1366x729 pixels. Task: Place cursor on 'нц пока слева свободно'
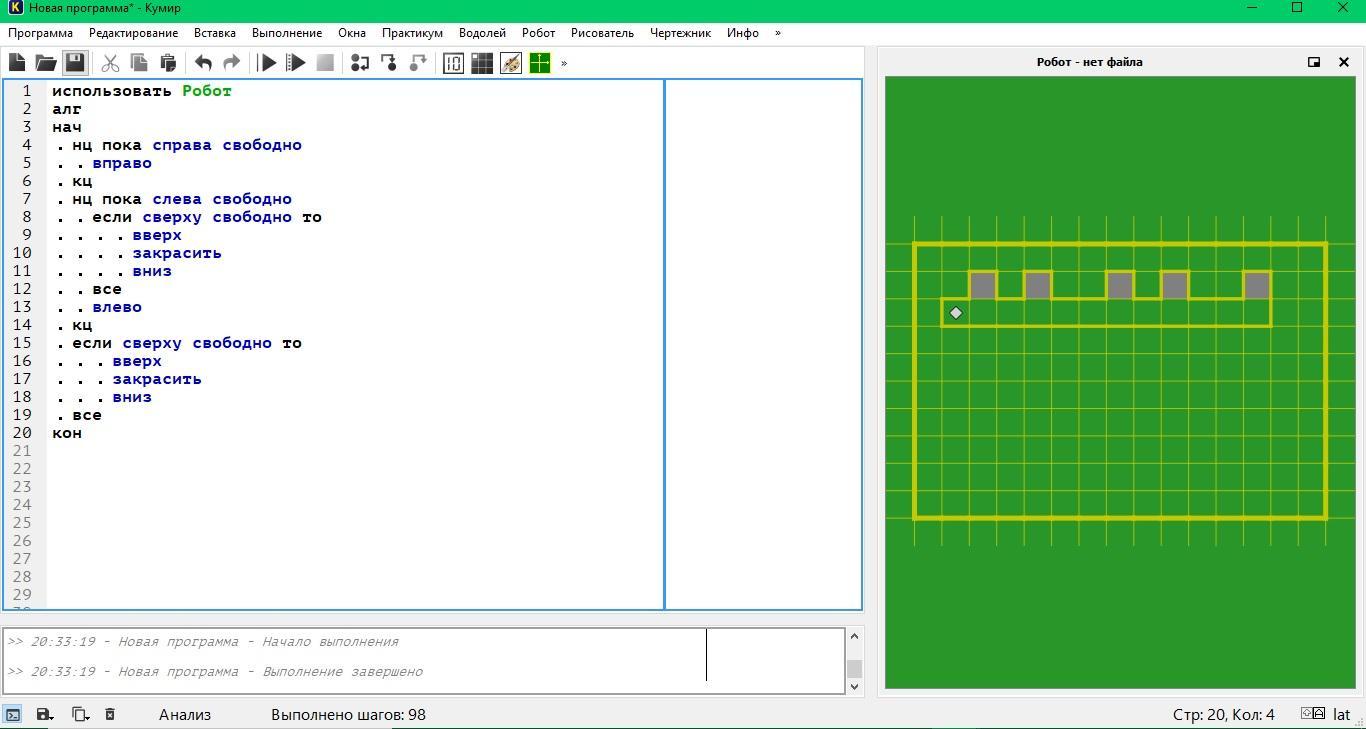(x=182, y=199)
